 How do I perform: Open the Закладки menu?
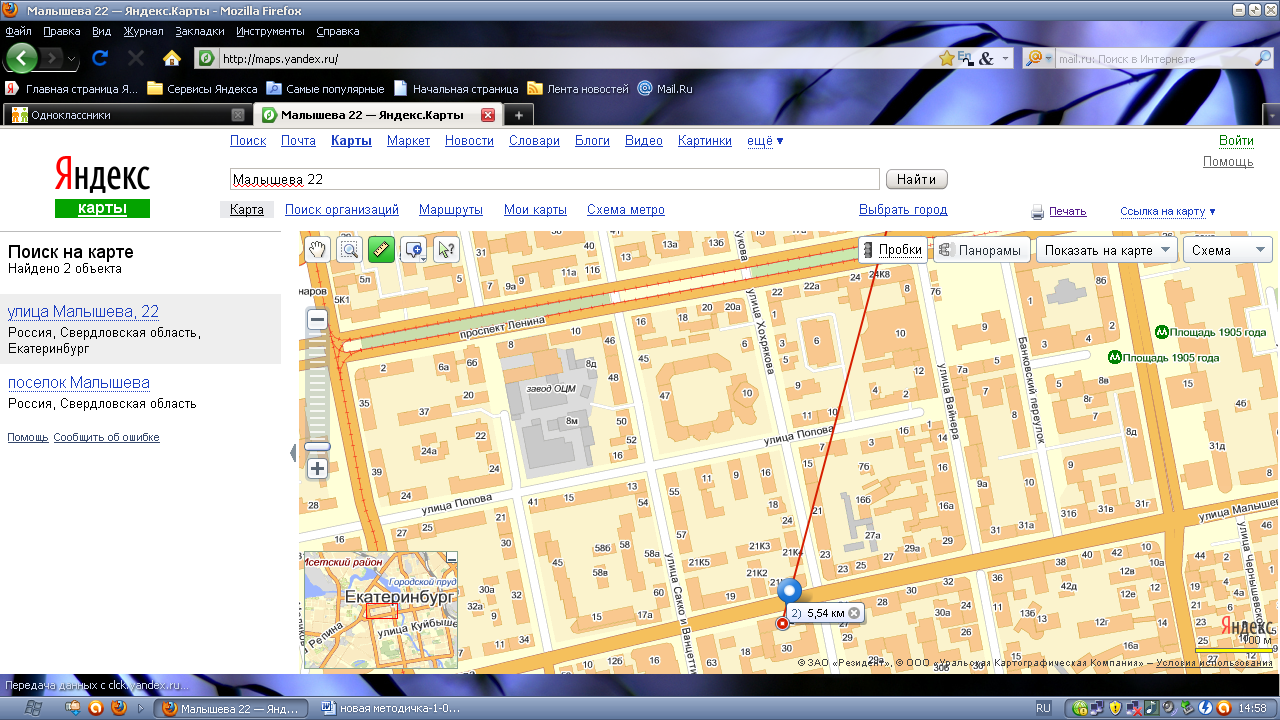point(200,31)
